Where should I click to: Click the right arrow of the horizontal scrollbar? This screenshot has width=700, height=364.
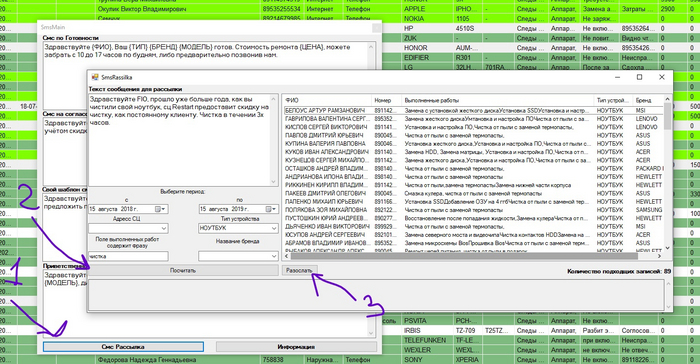659,256
